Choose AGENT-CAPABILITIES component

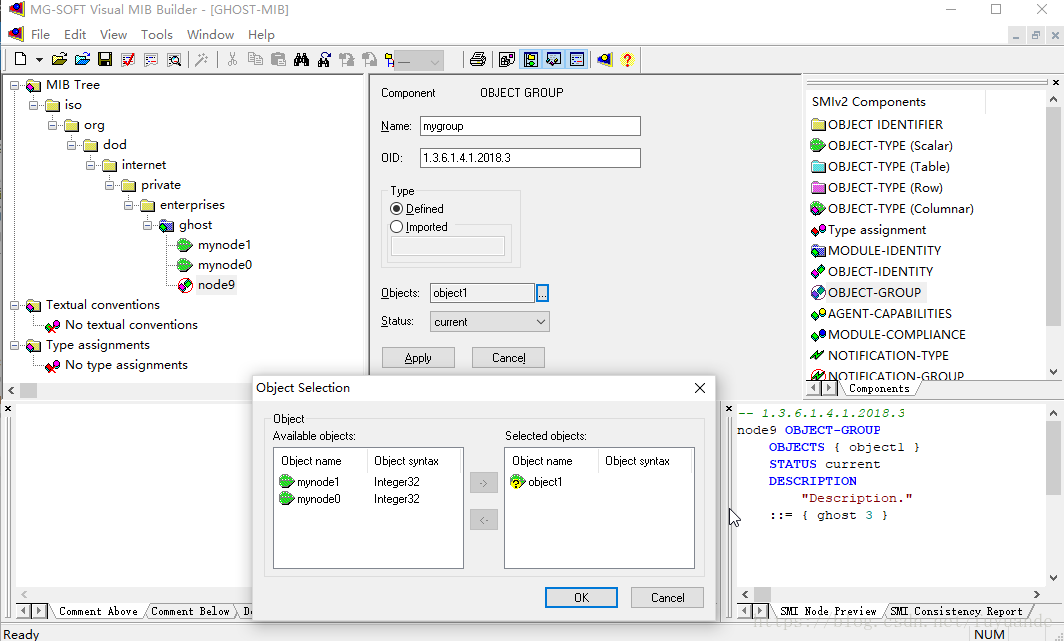[889, 314]
